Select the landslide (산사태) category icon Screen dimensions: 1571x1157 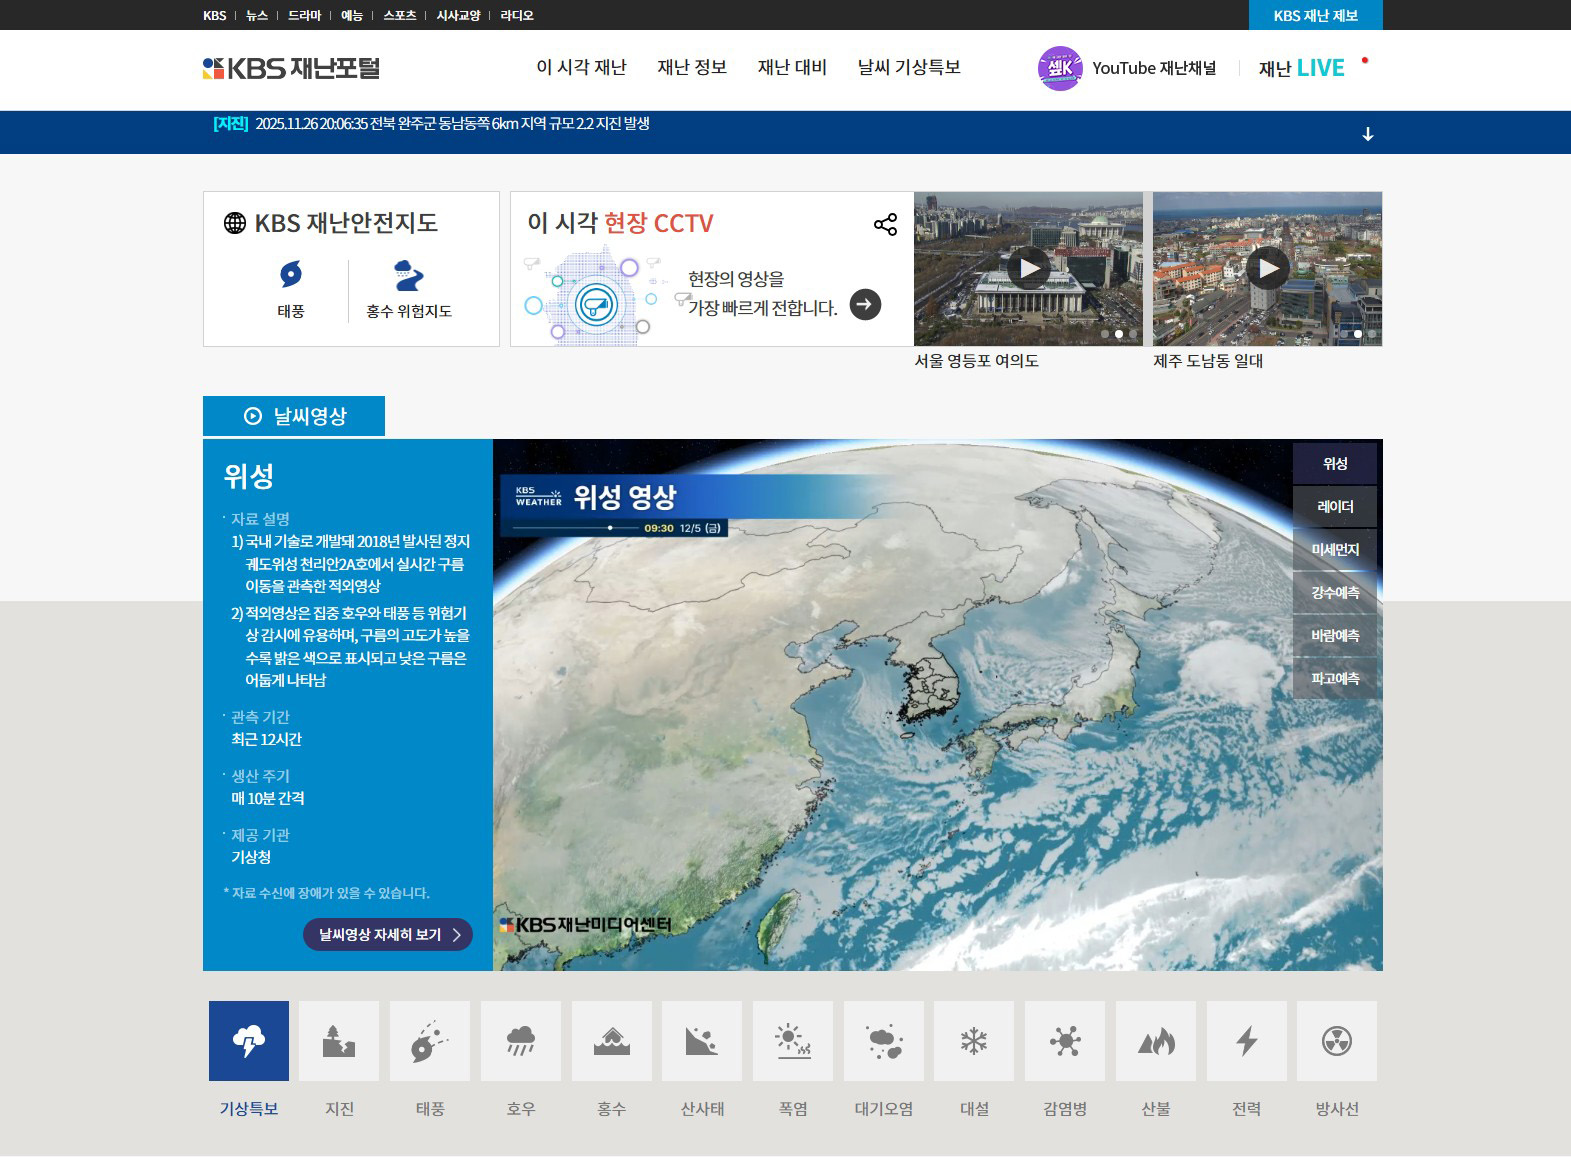pos(702,1041)
